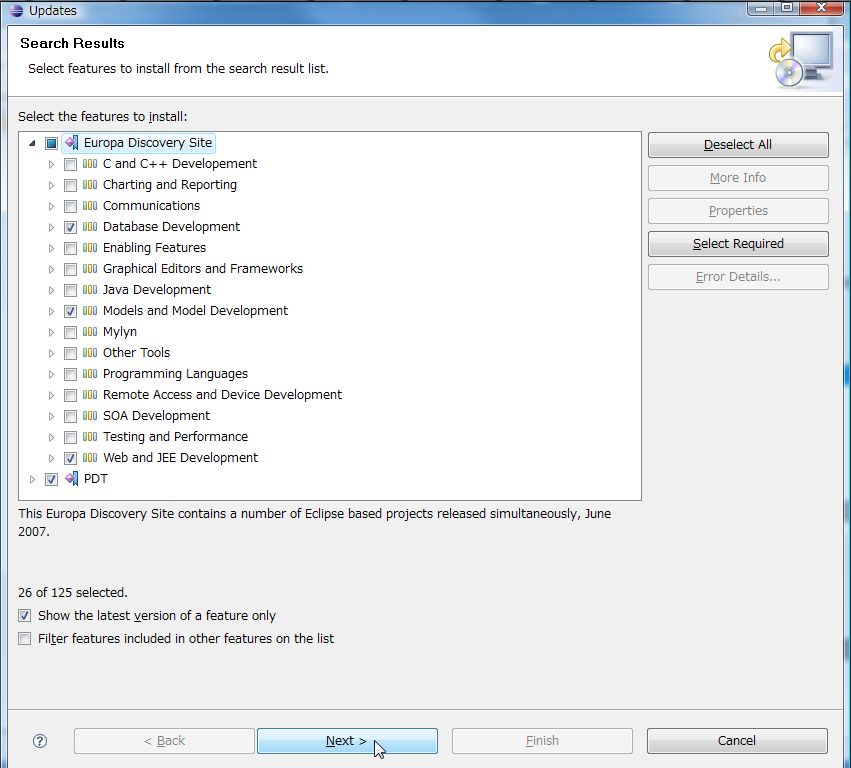Select the Graphical Editors and Frameworks label
The height and width of the screenshot is (768, 851).
(203, 269)
